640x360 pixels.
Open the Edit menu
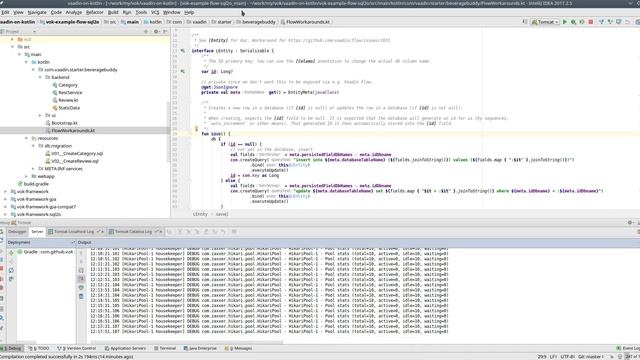point(5,12)
